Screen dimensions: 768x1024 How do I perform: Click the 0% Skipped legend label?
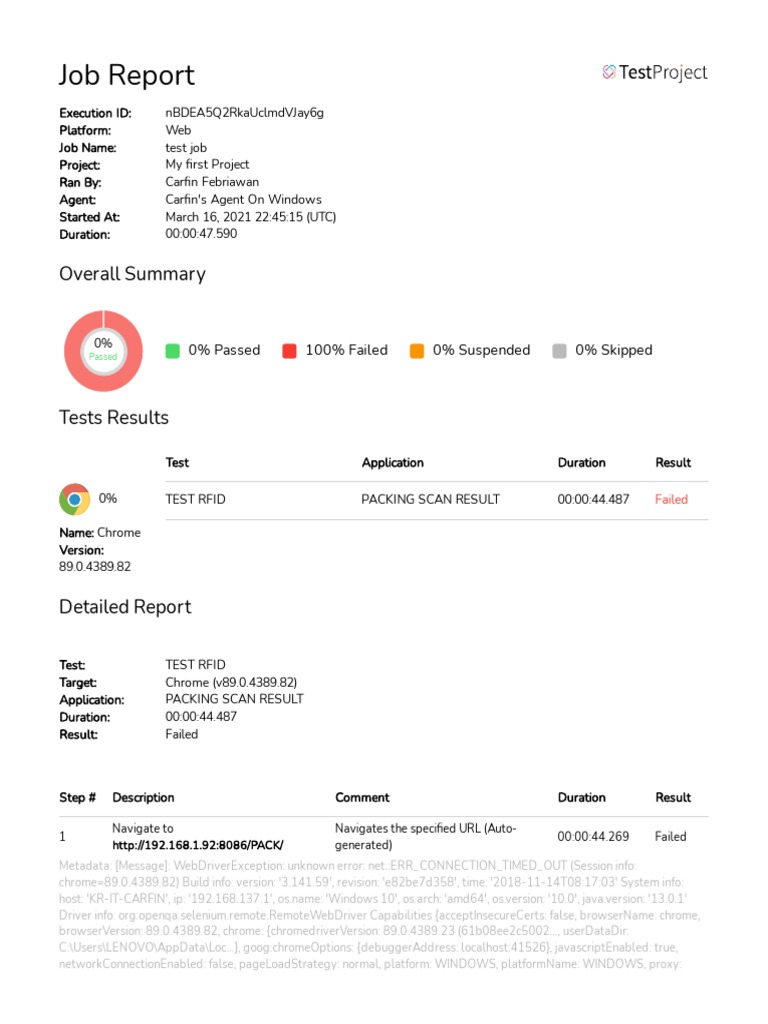pos(613,350)
